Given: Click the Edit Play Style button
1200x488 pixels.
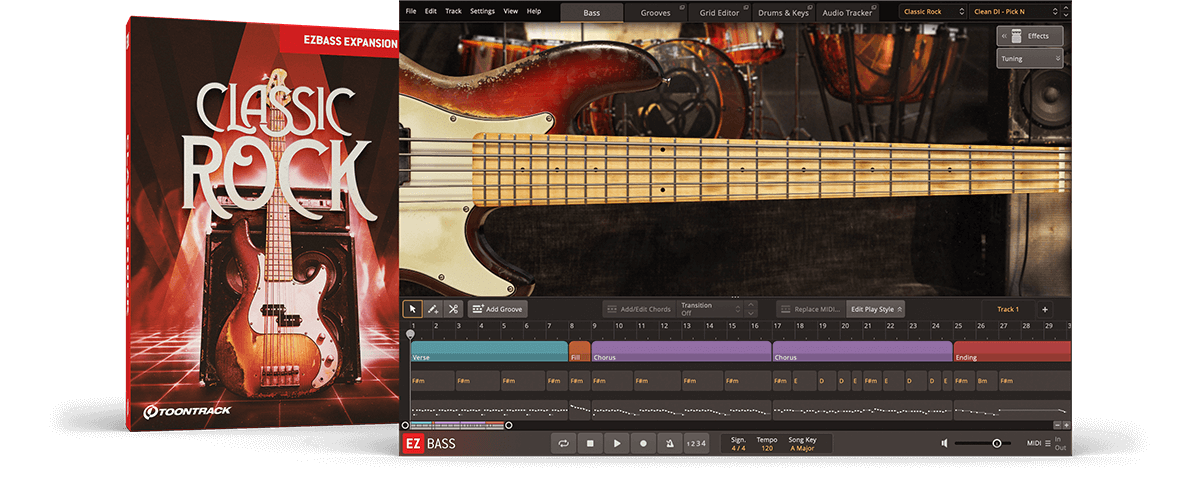Looking at the screenshot, I should tap(875, 309).
